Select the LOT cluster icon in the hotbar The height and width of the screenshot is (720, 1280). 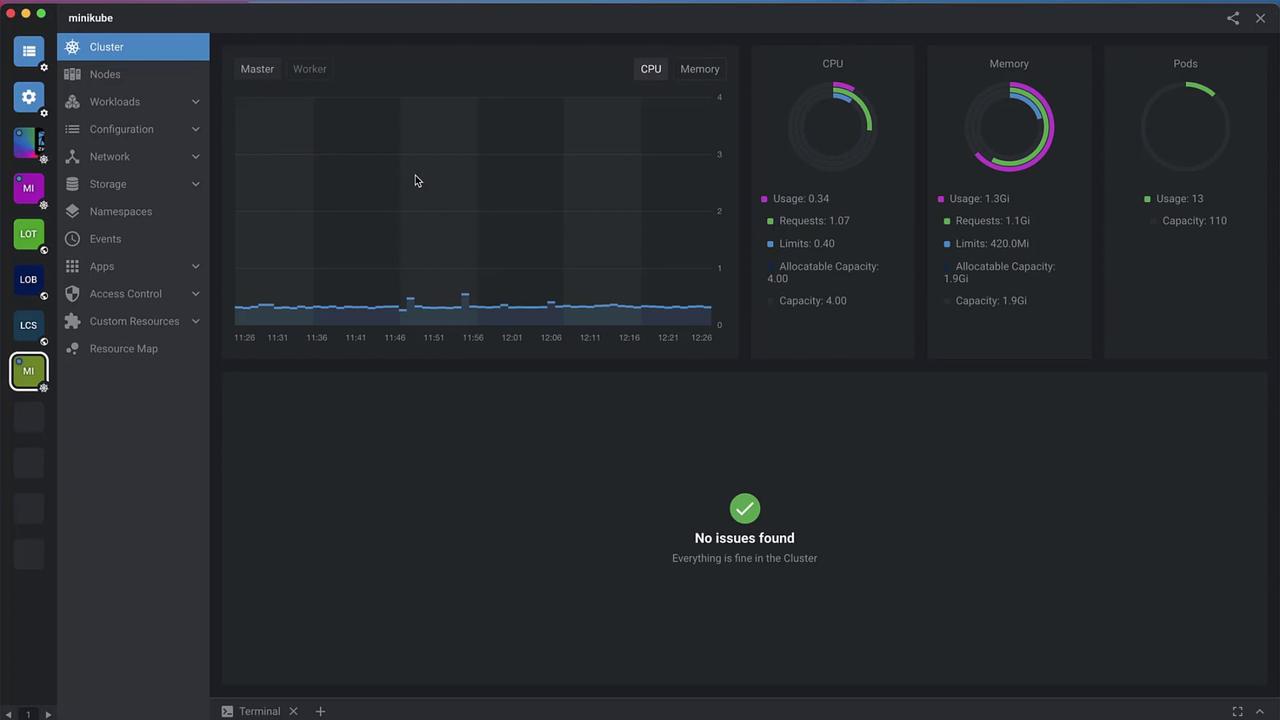[x=28, y=234]
